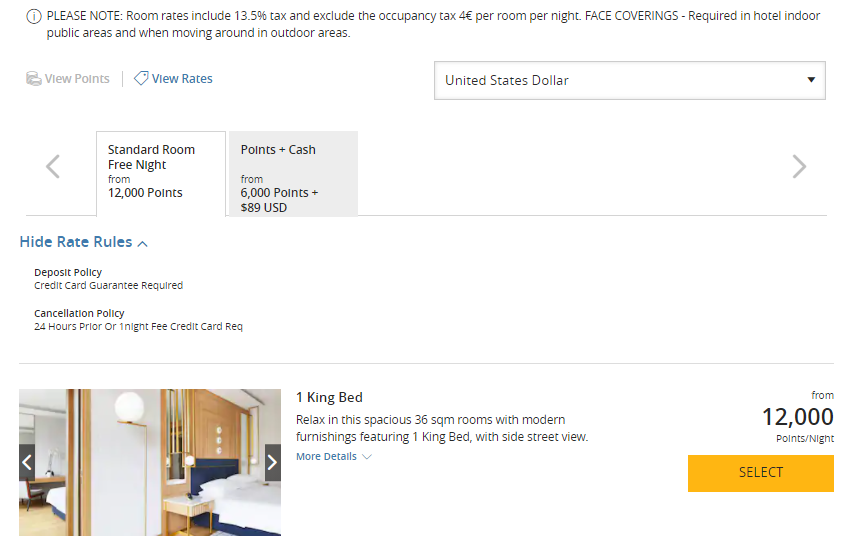The width and height of the screenshot is (866, 549).
Task: Click the info icon beside PLEASE NOTE
Action: (34, 17)
